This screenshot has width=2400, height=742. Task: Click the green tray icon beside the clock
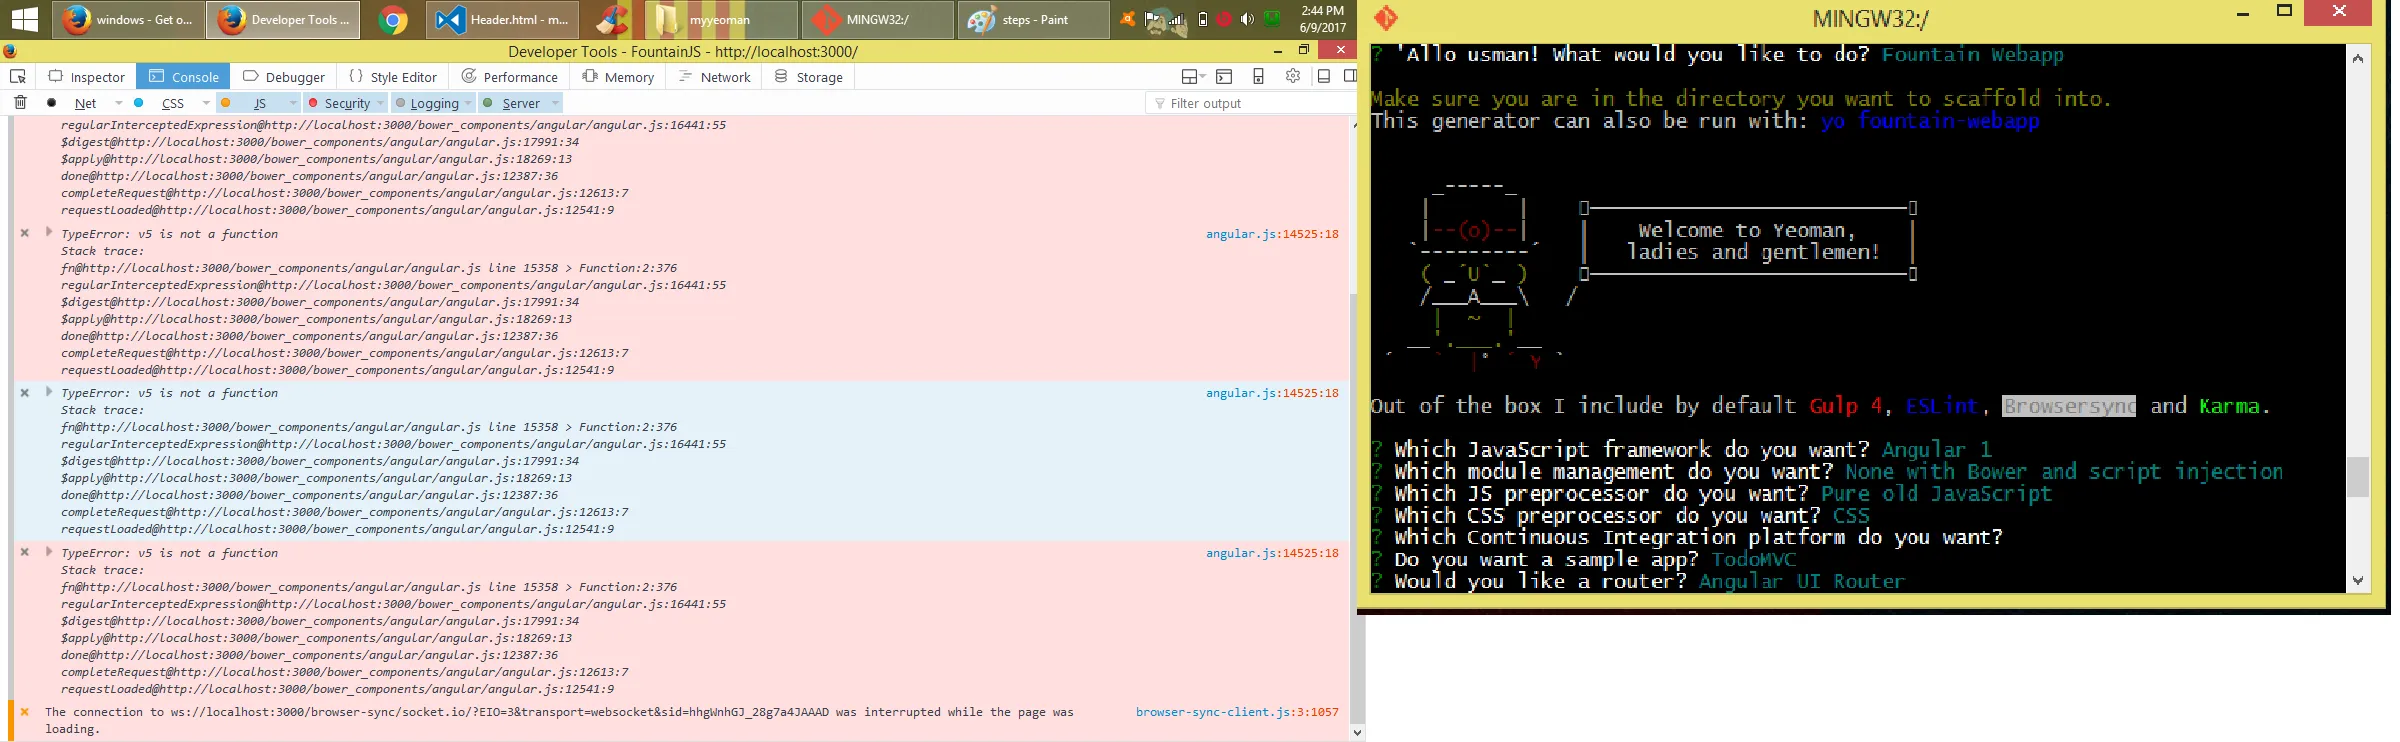click(x=1272, y=19)
